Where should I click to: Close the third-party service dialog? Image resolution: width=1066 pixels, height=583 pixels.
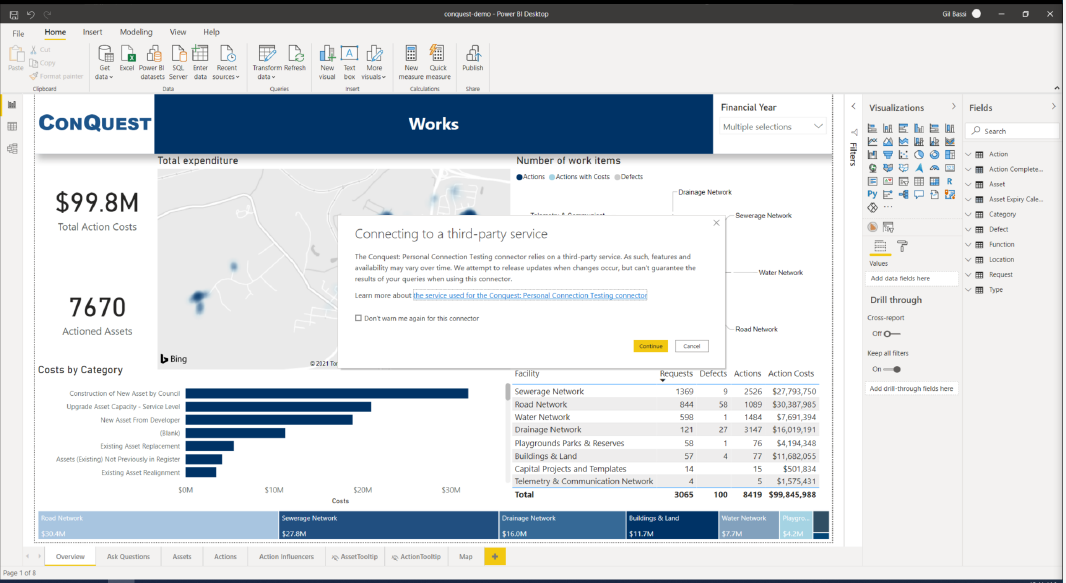coord(716,223)
